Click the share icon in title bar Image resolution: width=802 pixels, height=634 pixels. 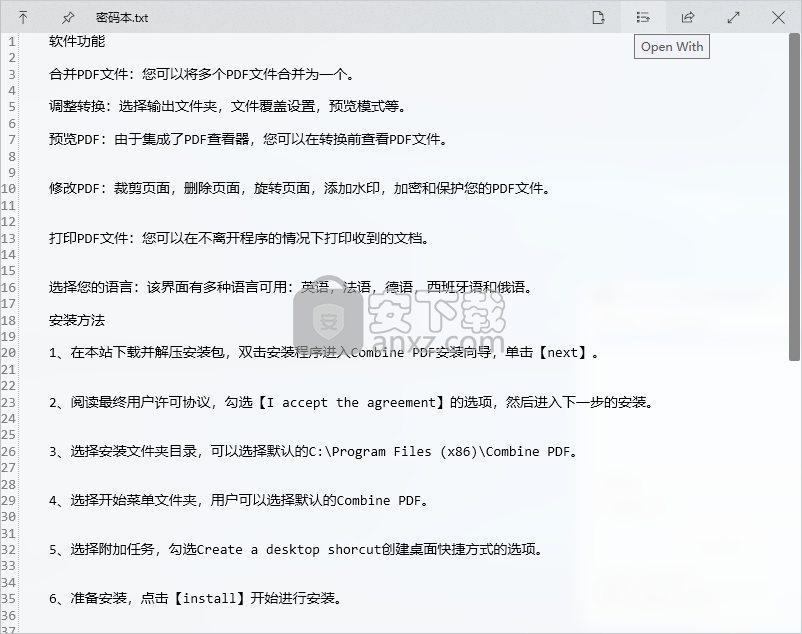pyautogui.click(x=688, y=17)
